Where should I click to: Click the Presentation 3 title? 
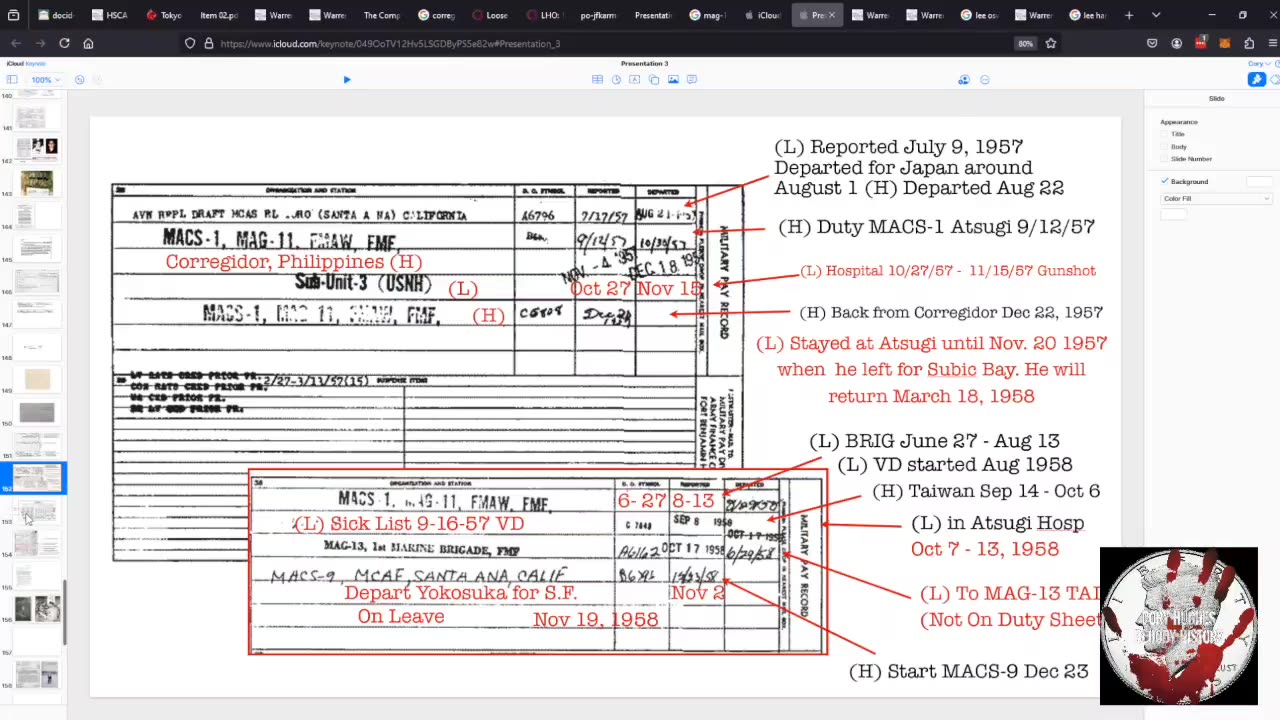pos(644,63)
